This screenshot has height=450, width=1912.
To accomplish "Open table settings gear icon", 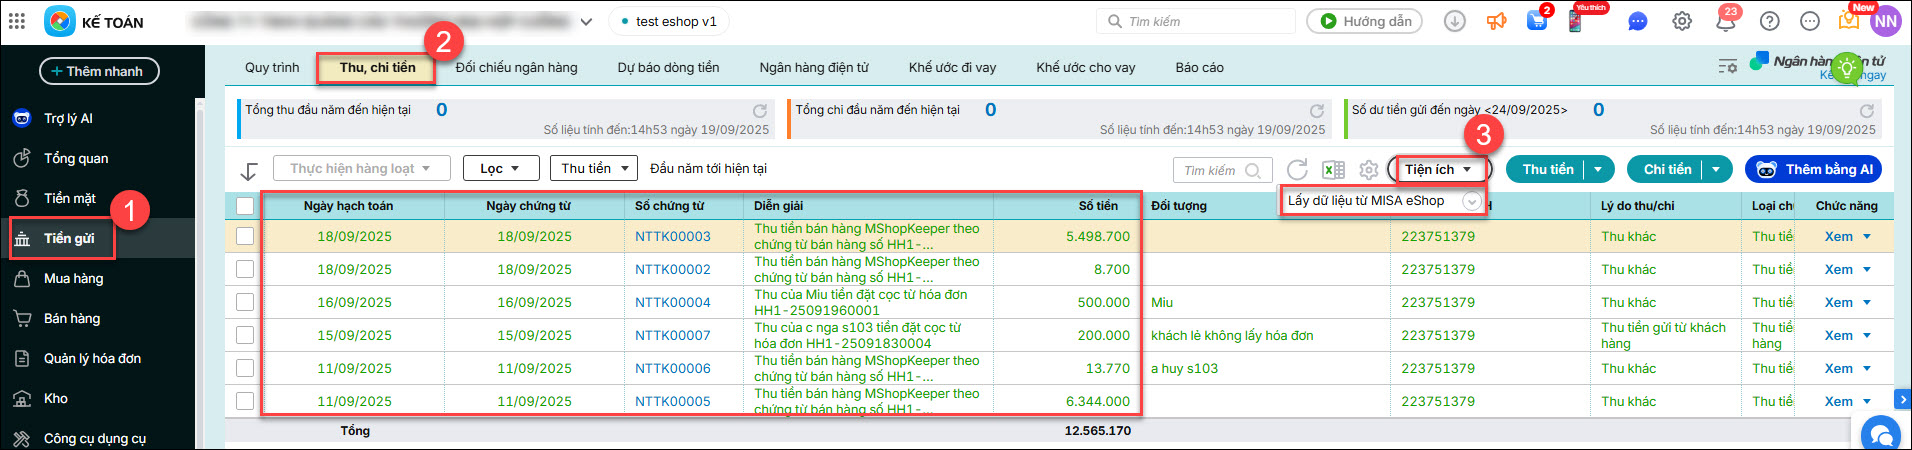I will click(1369, 170).
